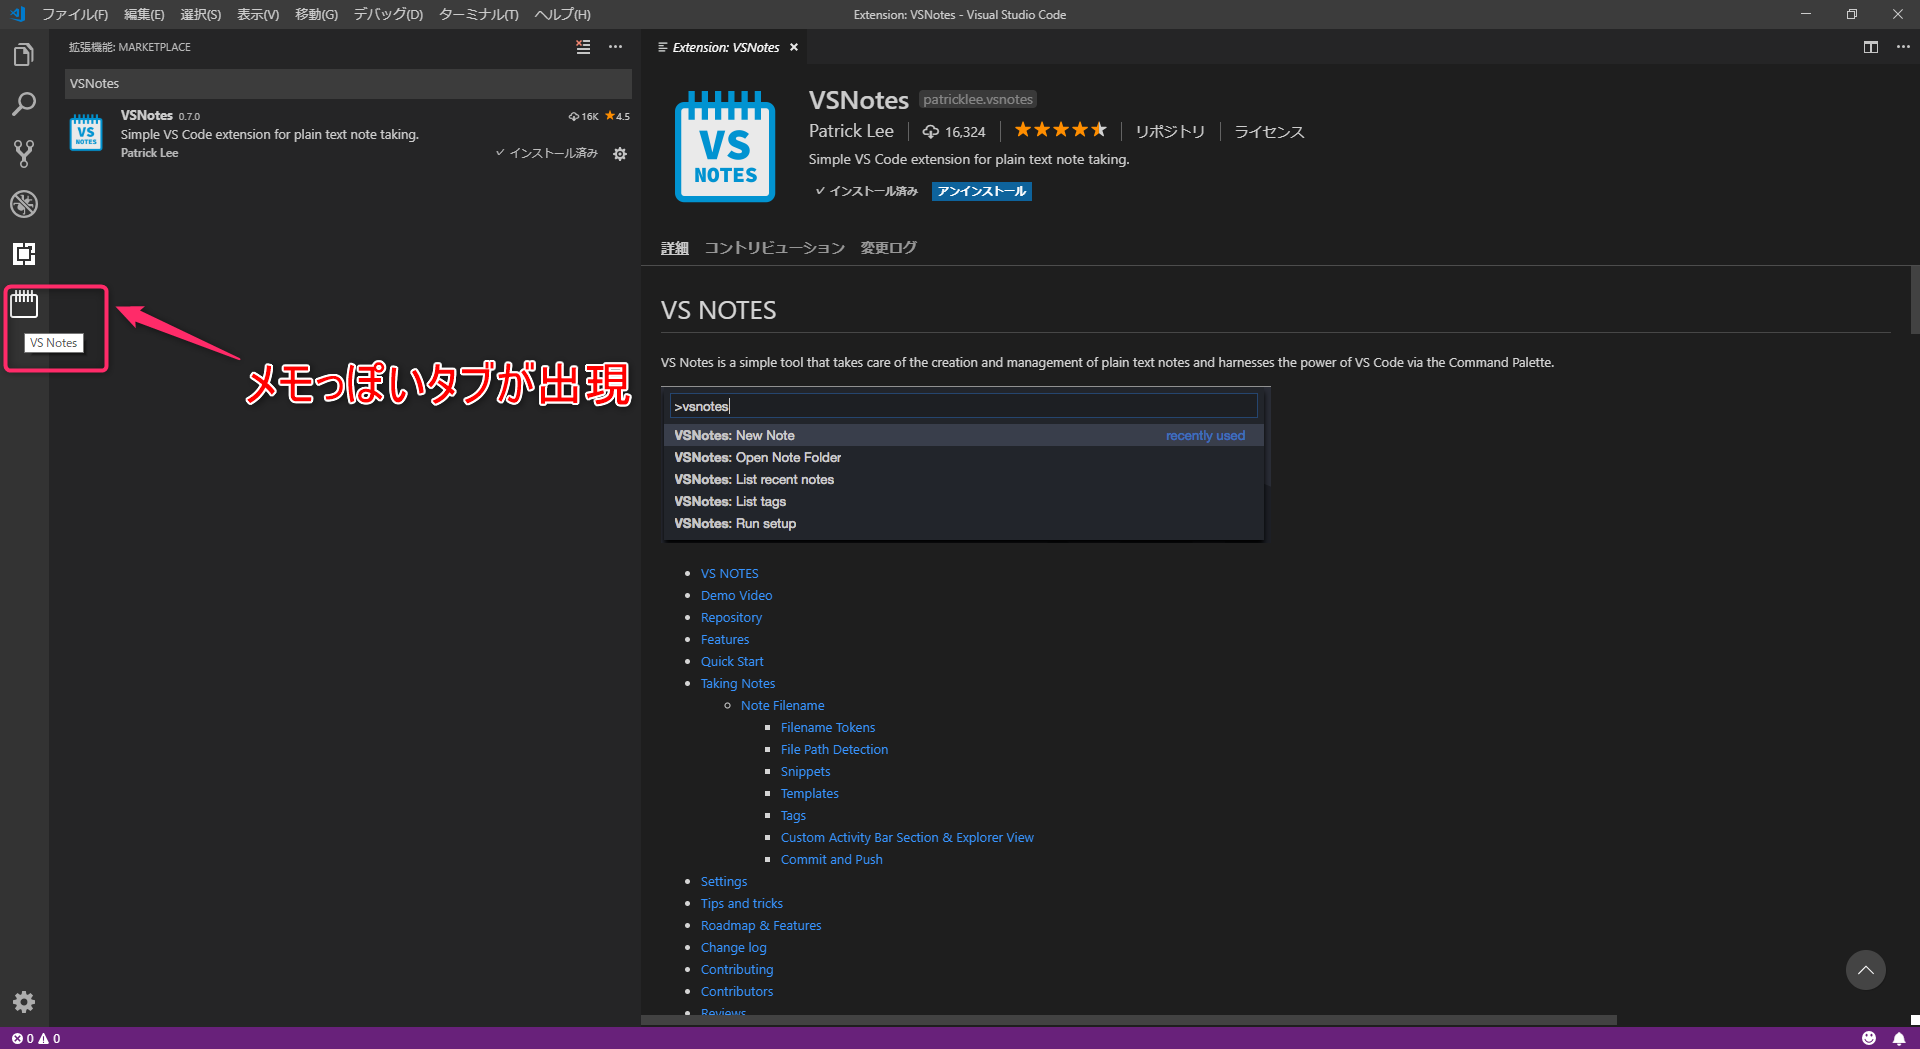This screenshot has height=1049, width=1920.
Task: Close the Extension: VSNotes tab
Action: (x=794, y=47)
